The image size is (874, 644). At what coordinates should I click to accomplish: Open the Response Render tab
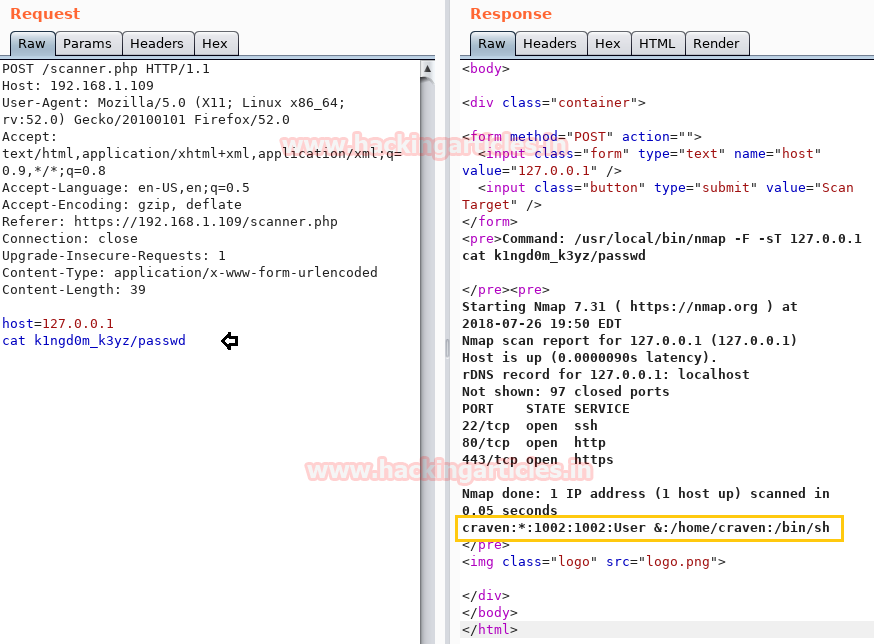point(716,43)
